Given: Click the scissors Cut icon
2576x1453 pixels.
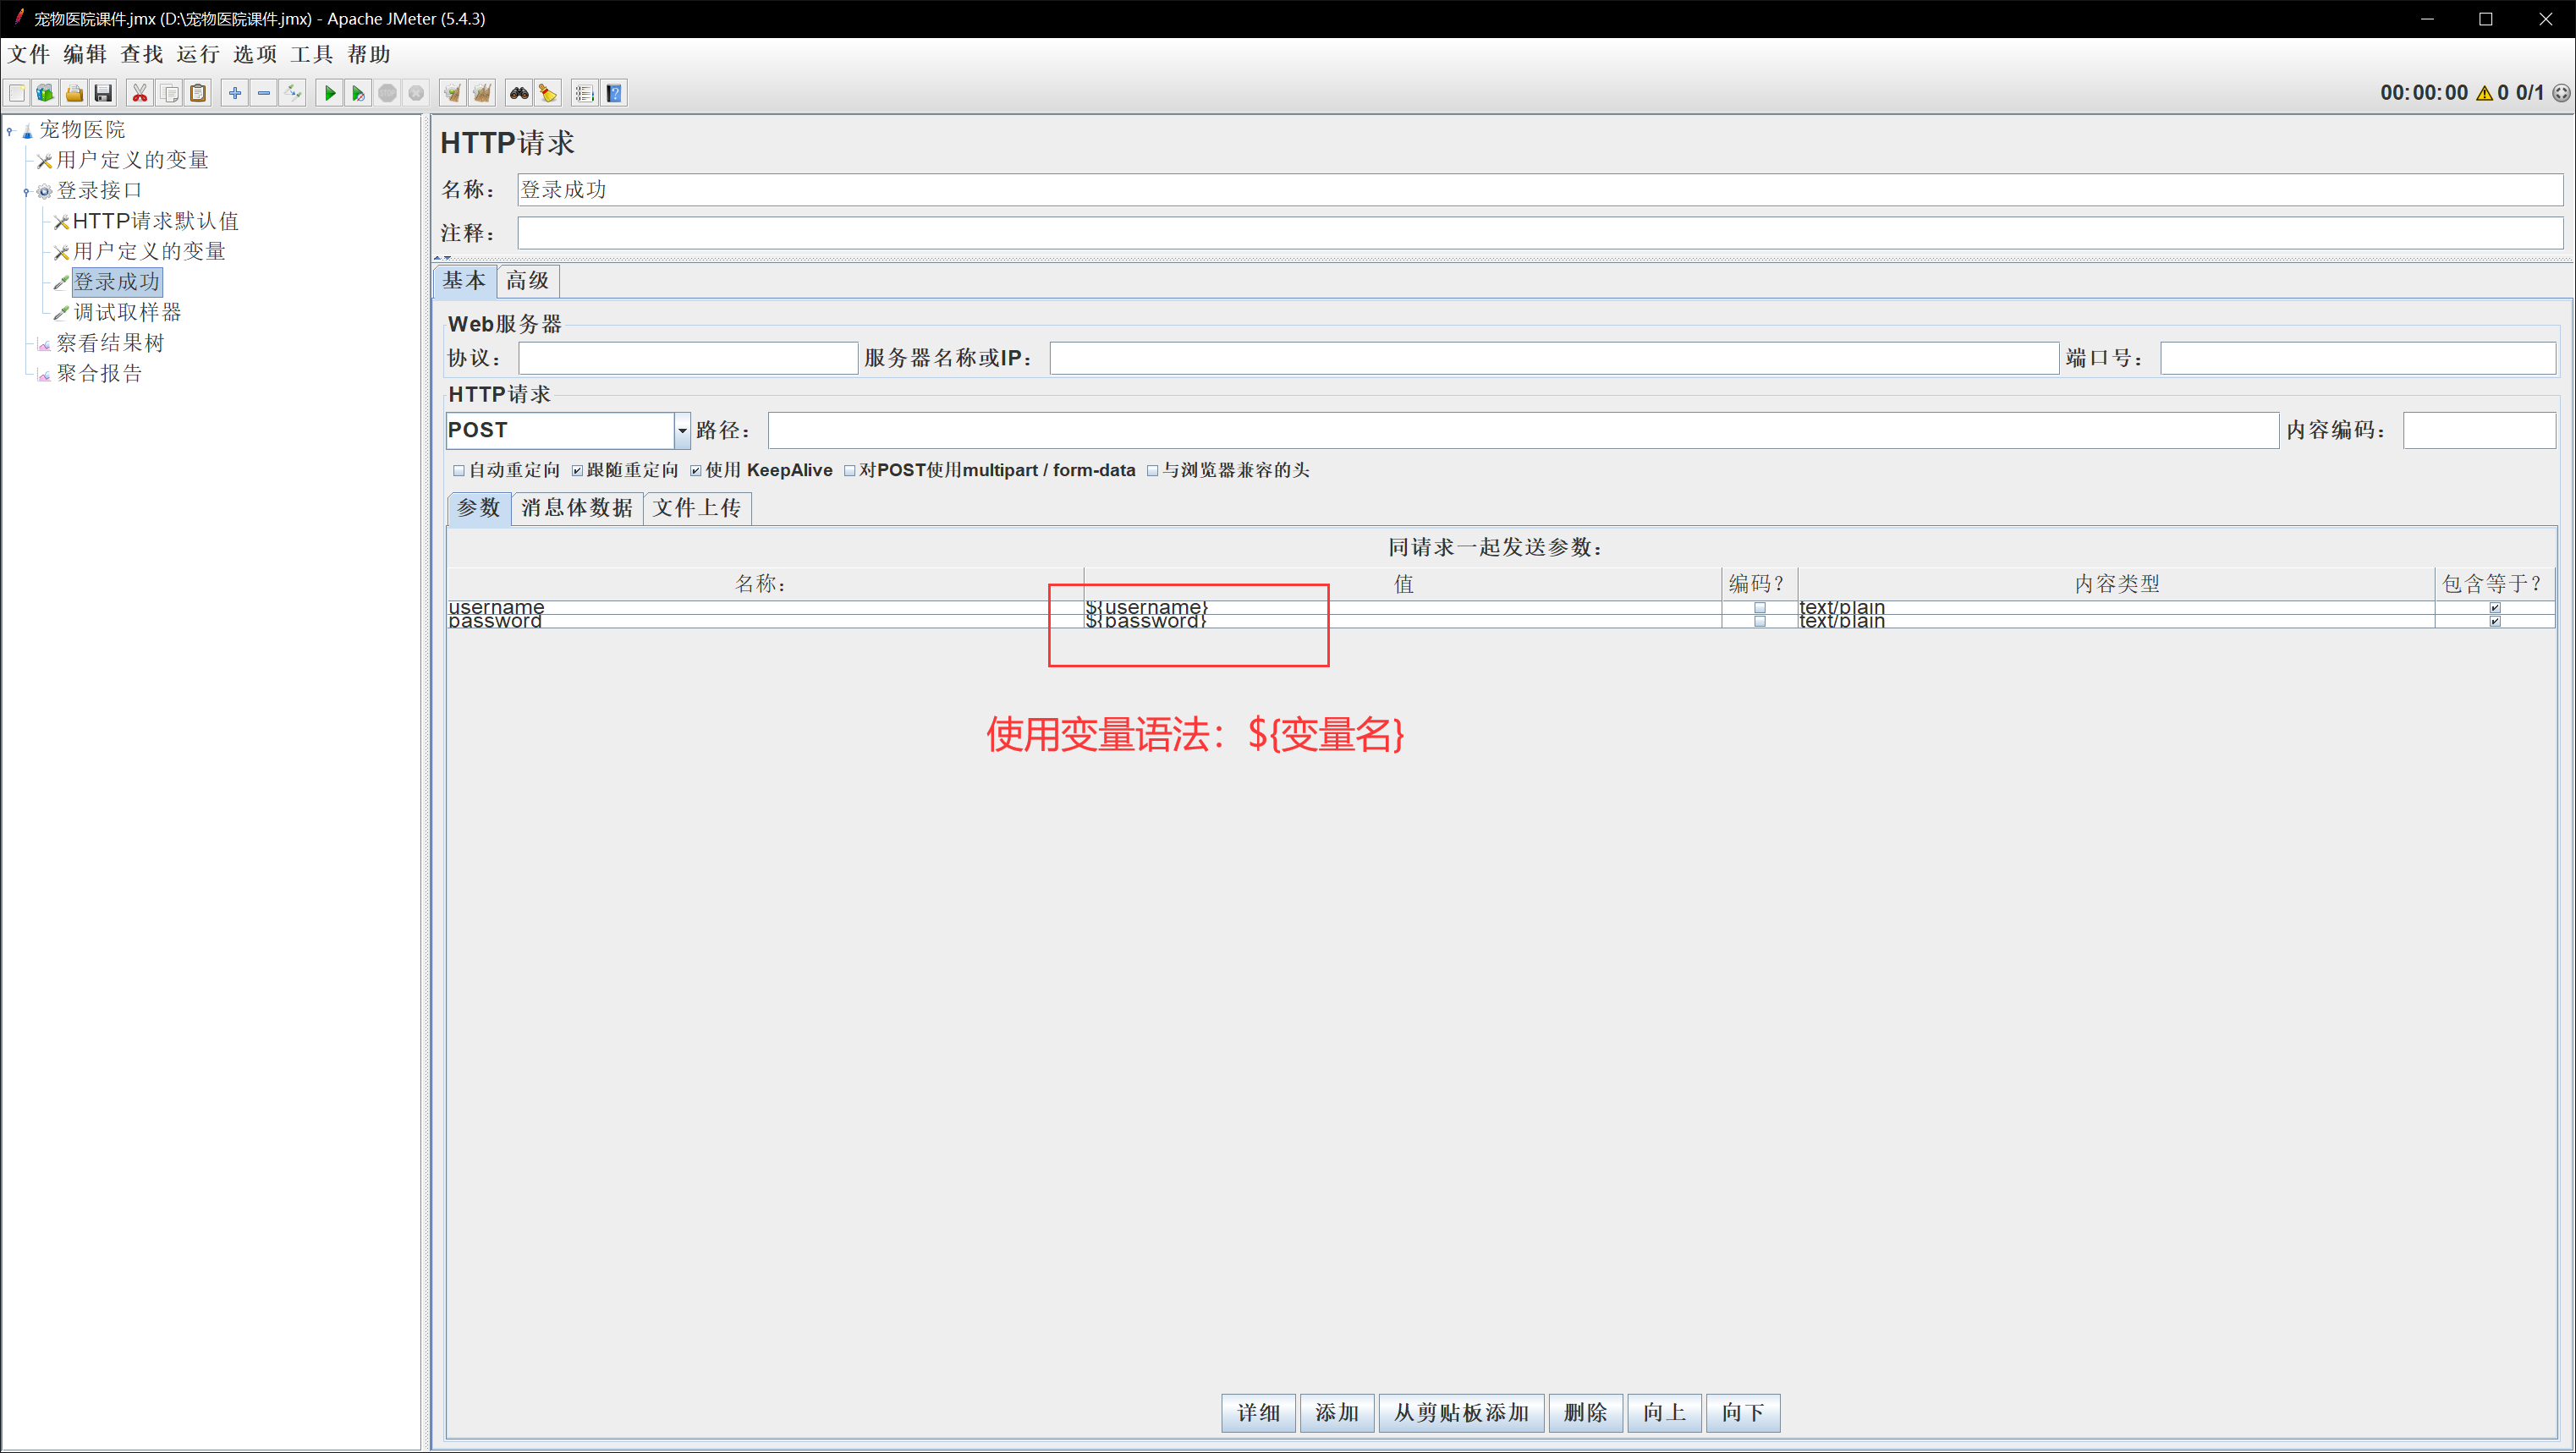Looking at the screenshot, I should 140,93.
